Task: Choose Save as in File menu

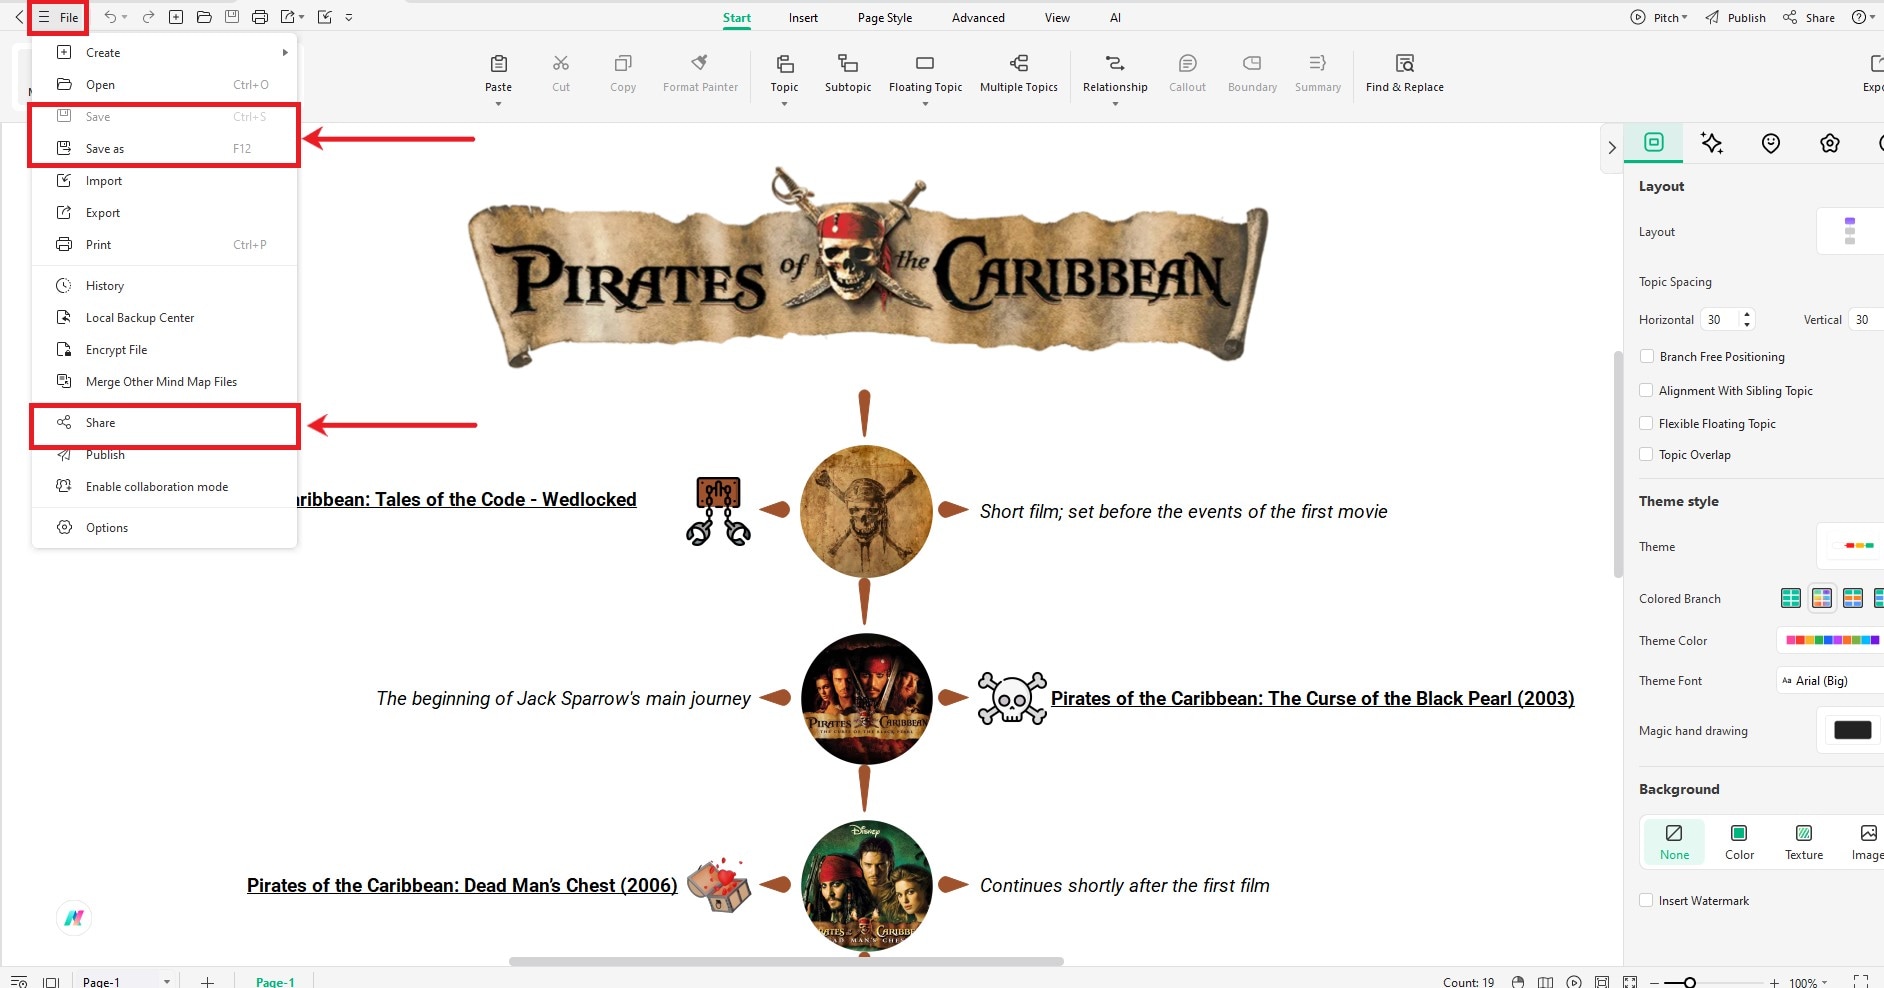Action: [164, 148]
